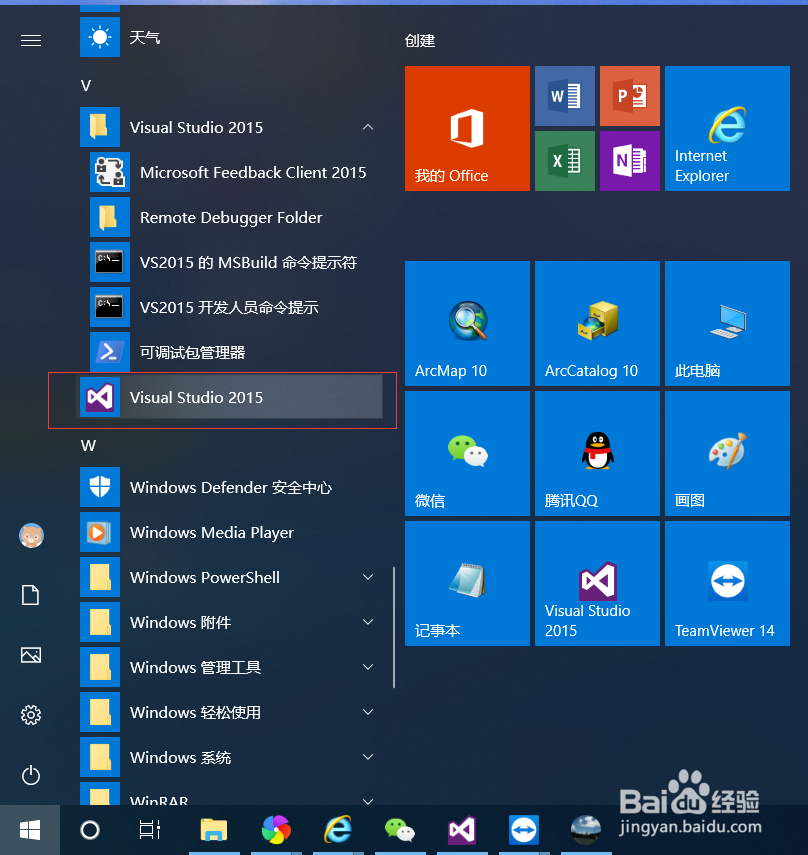The height and width of the screenshot is (855, 808).
Task: Open Cortana circle on taskbar
Action: tap(90, 830)
